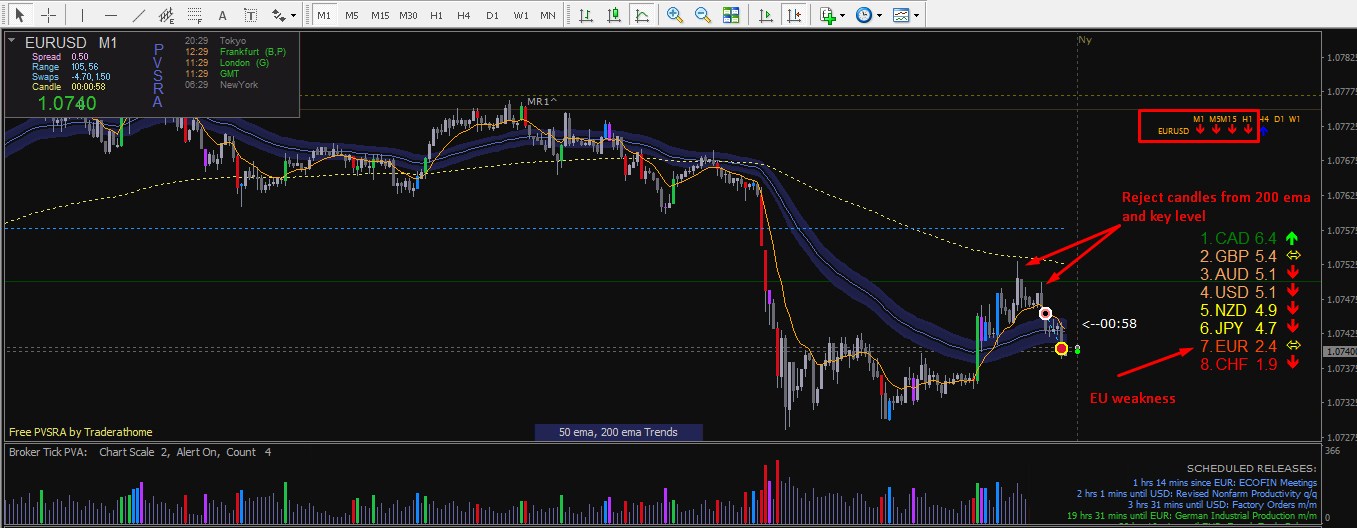Screen dimensions: 1357x528
Task: Click the Templates icon
Action: pyautogui.click(x=901, y=15)
